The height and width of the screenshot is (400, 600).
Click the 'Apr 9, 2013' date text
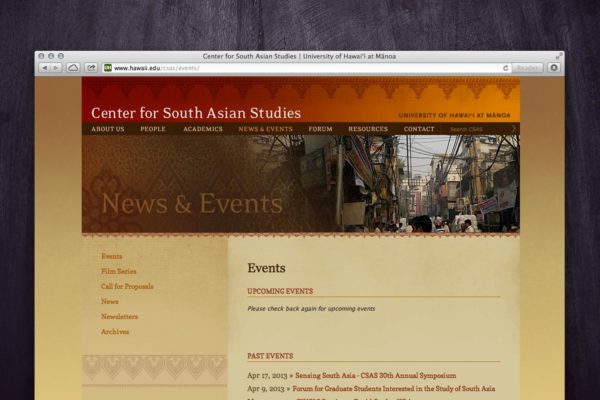[x=266, y=389]
